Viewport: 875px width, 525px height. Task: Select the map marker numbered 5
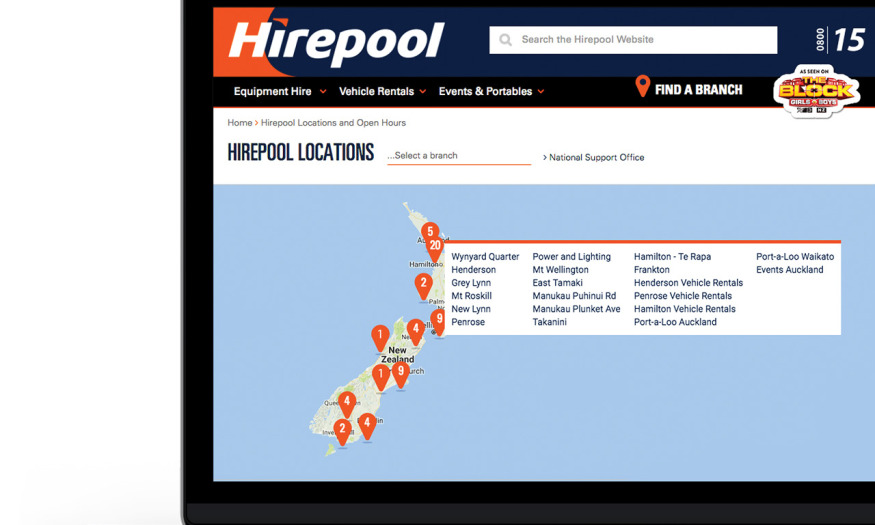tap(430, 231)
